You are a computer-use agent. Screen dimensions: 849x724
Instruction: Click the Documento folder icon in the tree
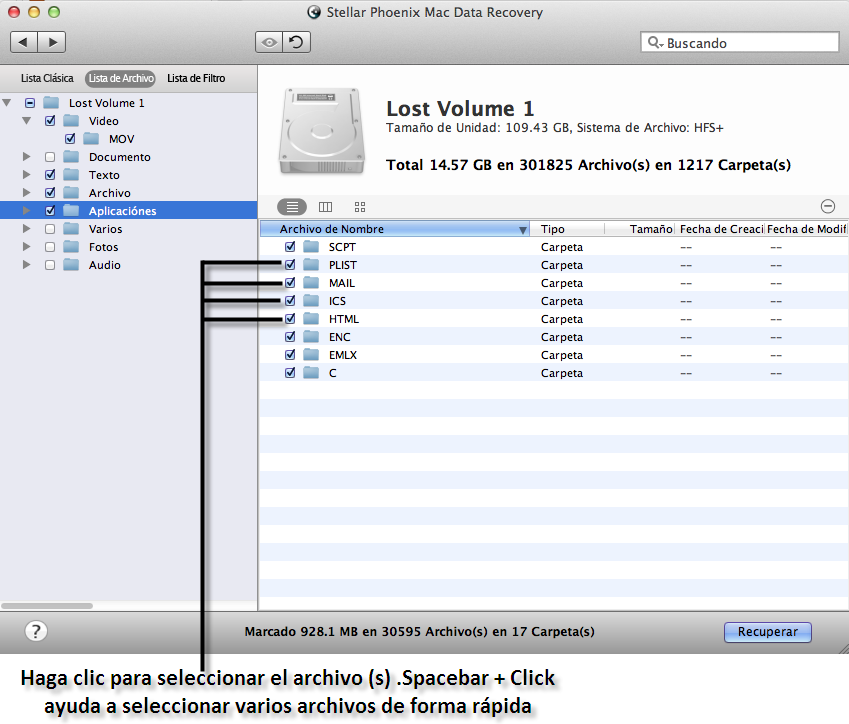71,157
